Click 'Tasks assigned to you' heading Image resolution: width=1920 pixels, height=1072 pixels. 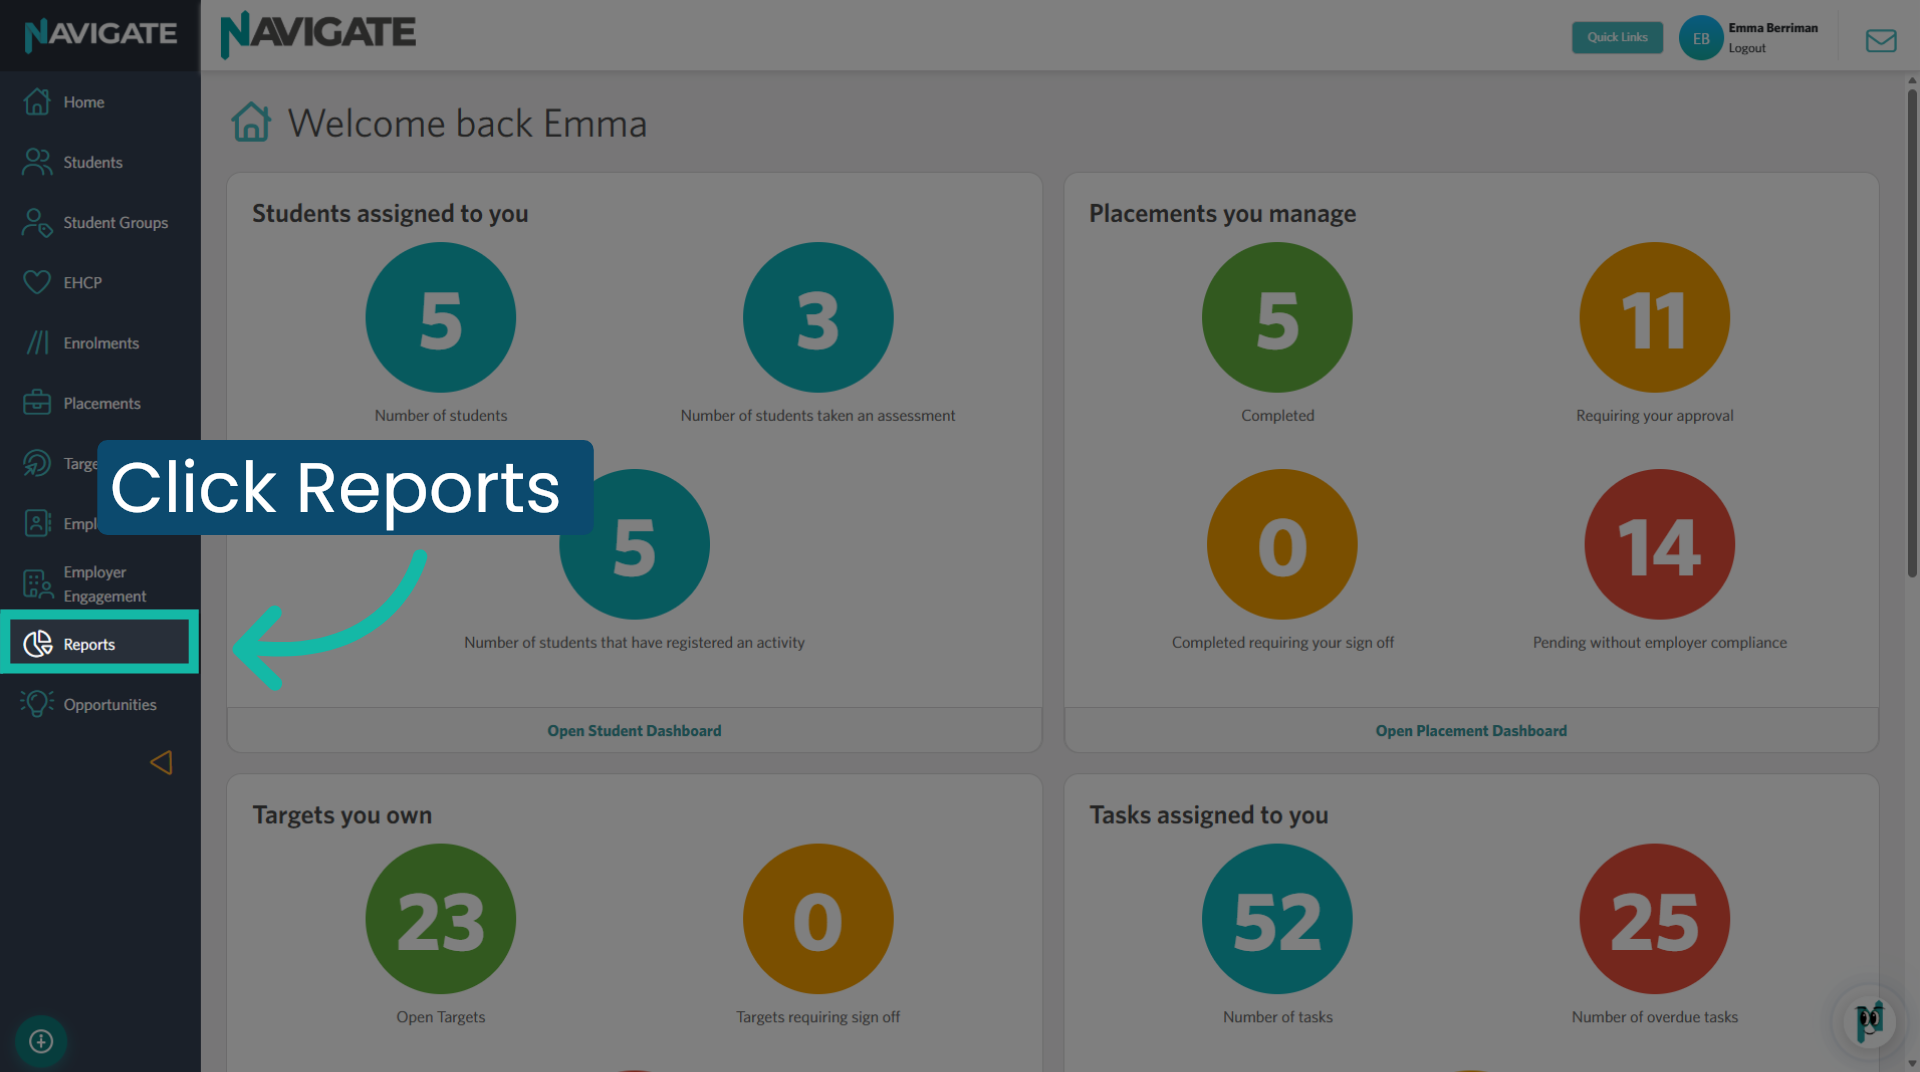pyautogui.click(x=1209, y=815)
